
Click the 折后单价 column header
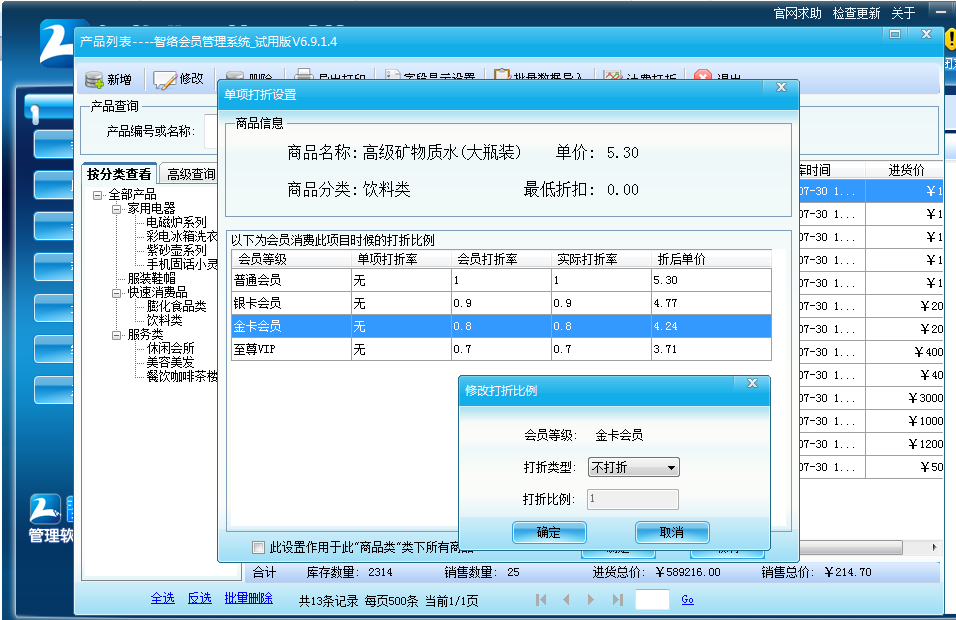point(712,259)
